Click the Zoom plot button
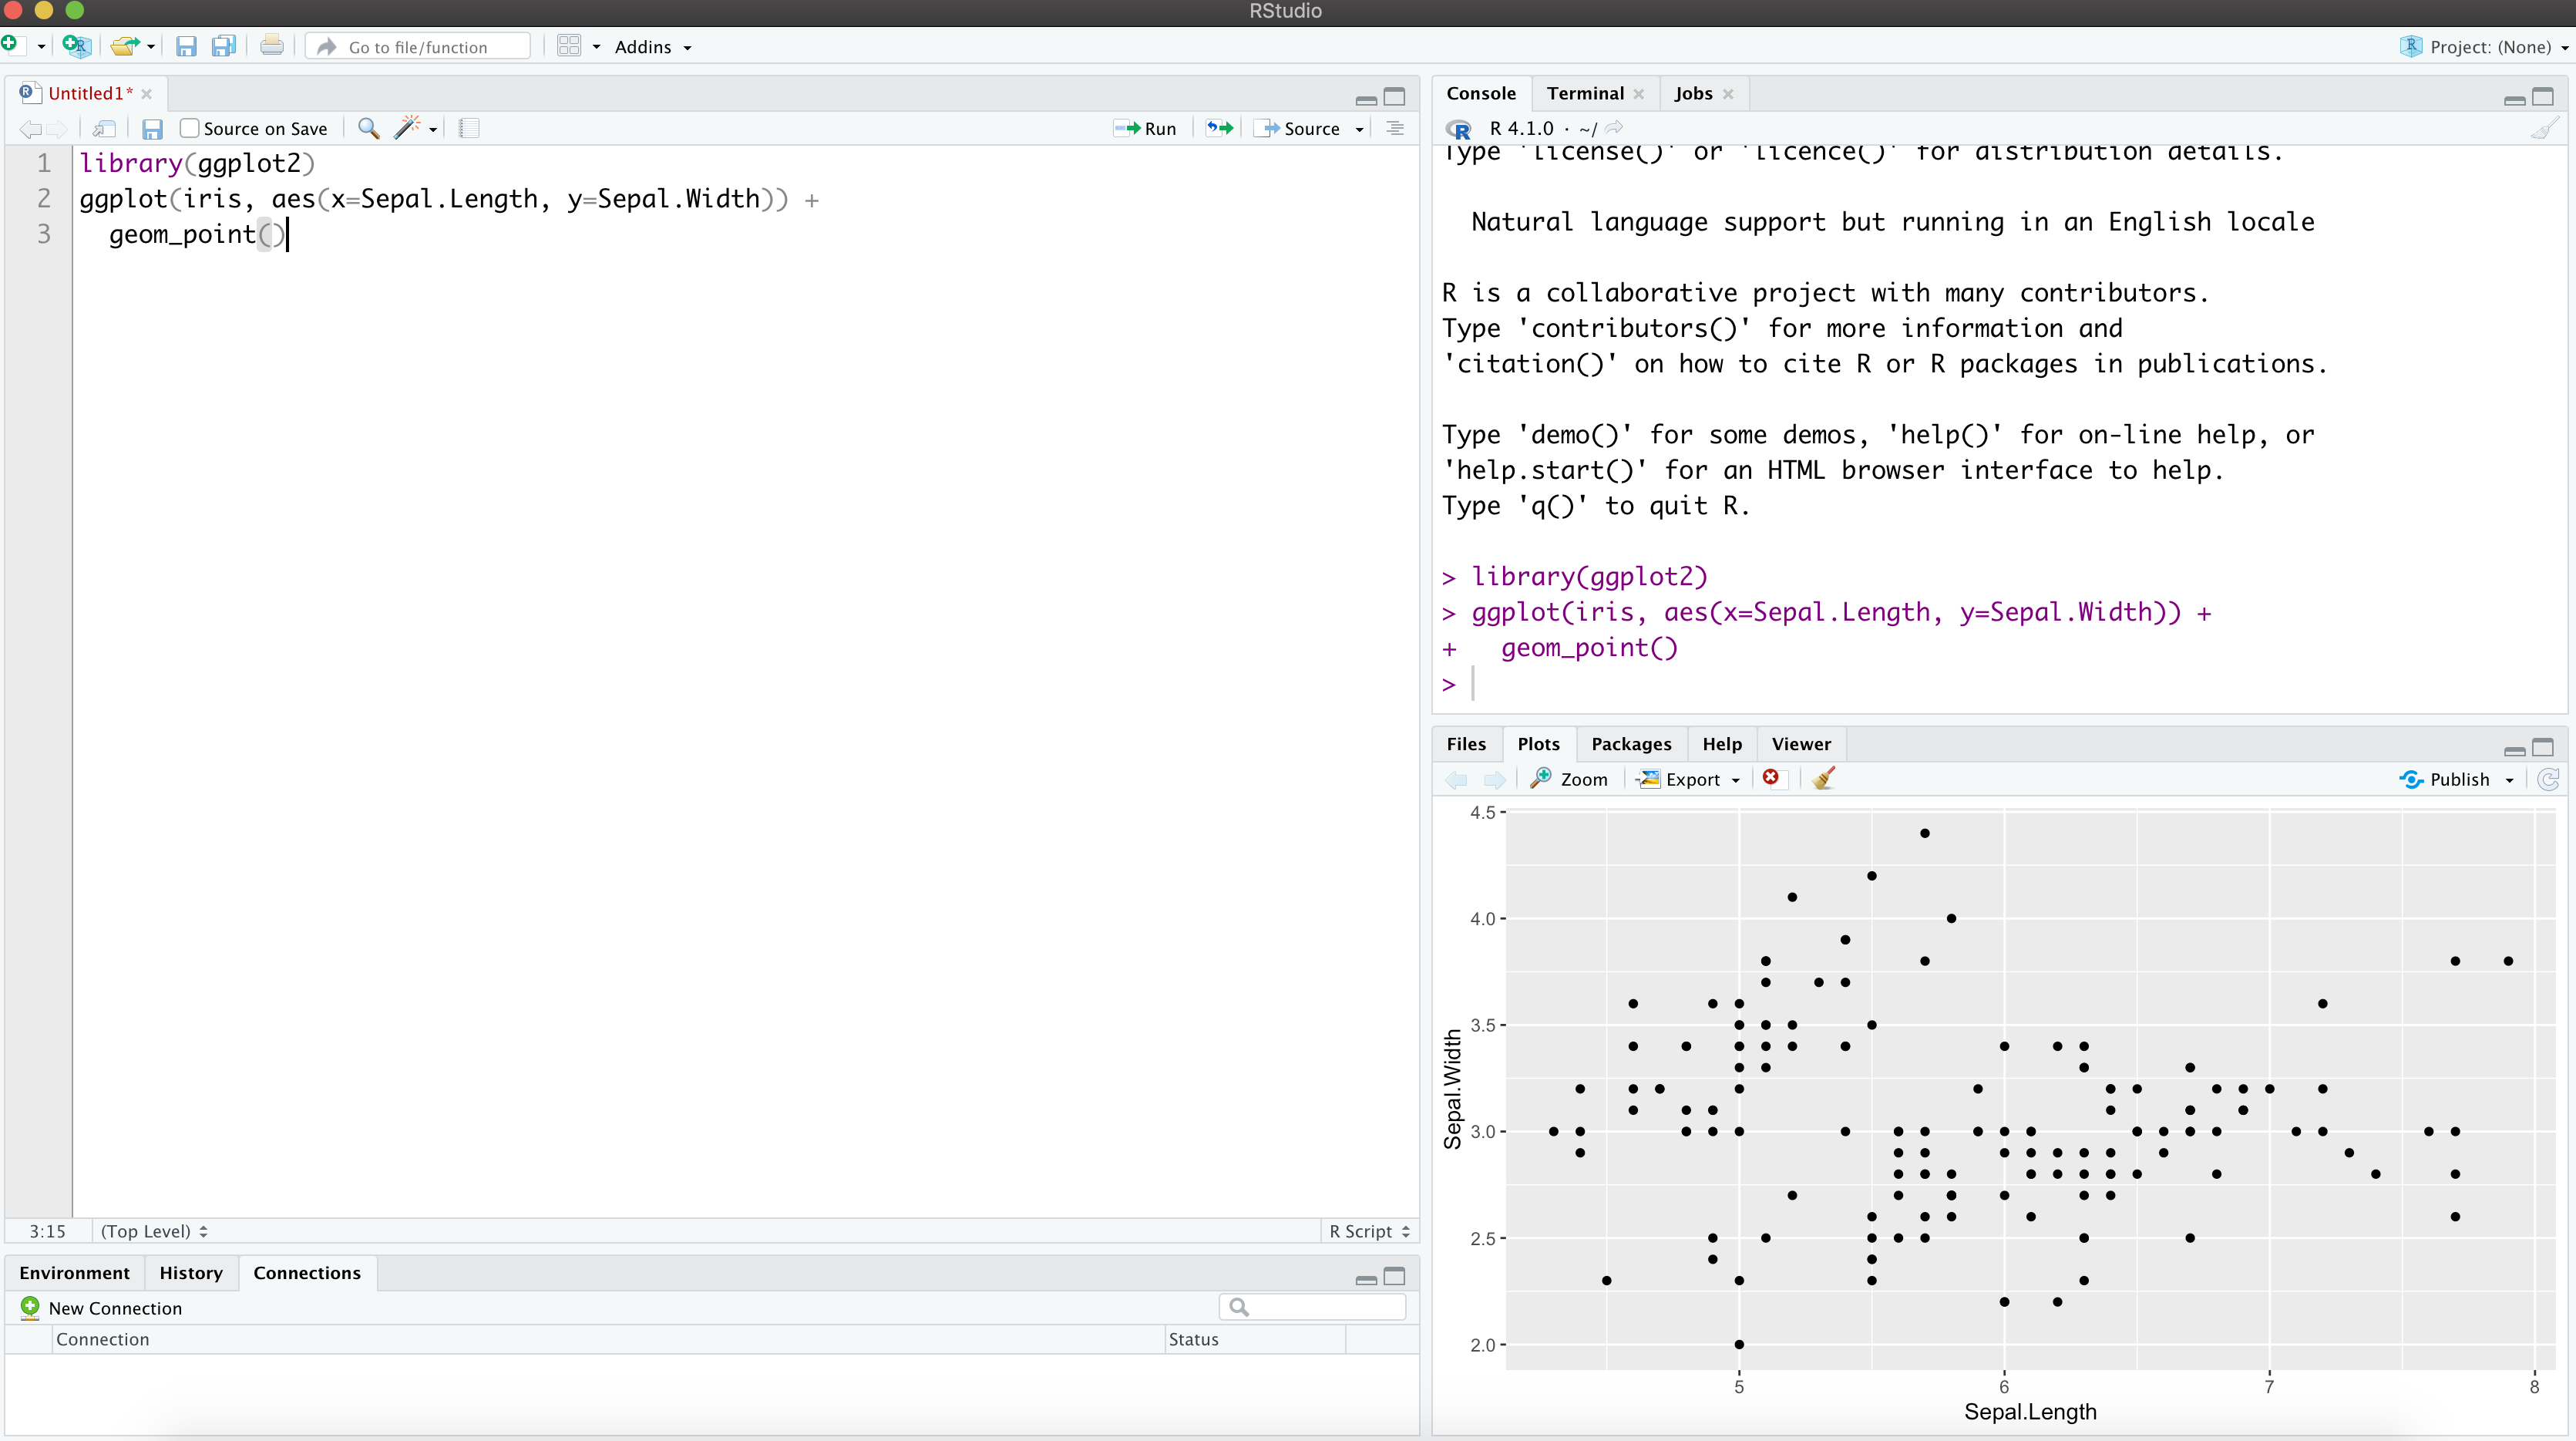Viewport: 2576px width, 1441px height. pyautogui.click(x=1570, y=779)
